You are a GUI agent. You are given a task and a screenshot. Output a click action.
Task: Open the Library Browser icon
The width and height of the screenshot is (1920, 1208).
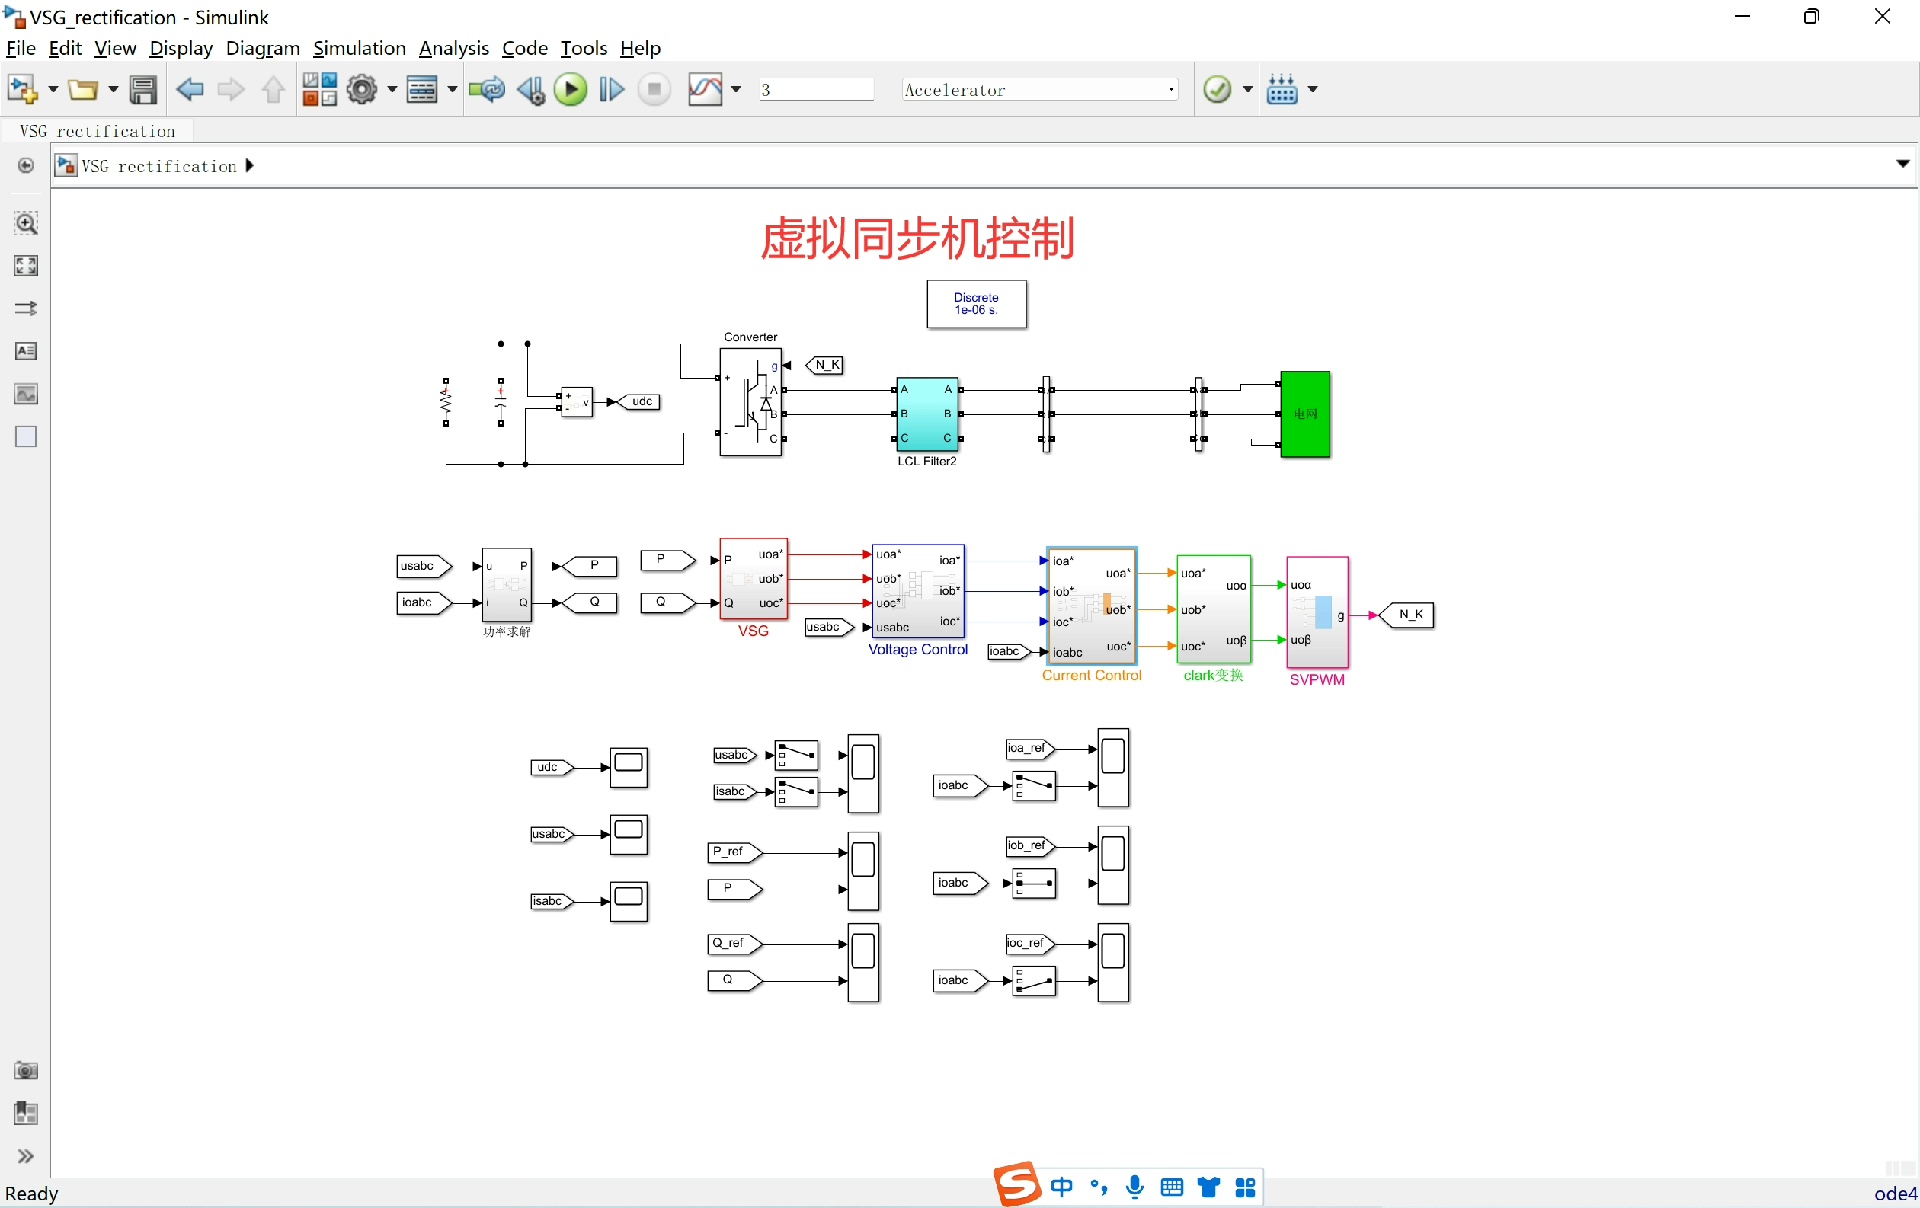(320, 90)
